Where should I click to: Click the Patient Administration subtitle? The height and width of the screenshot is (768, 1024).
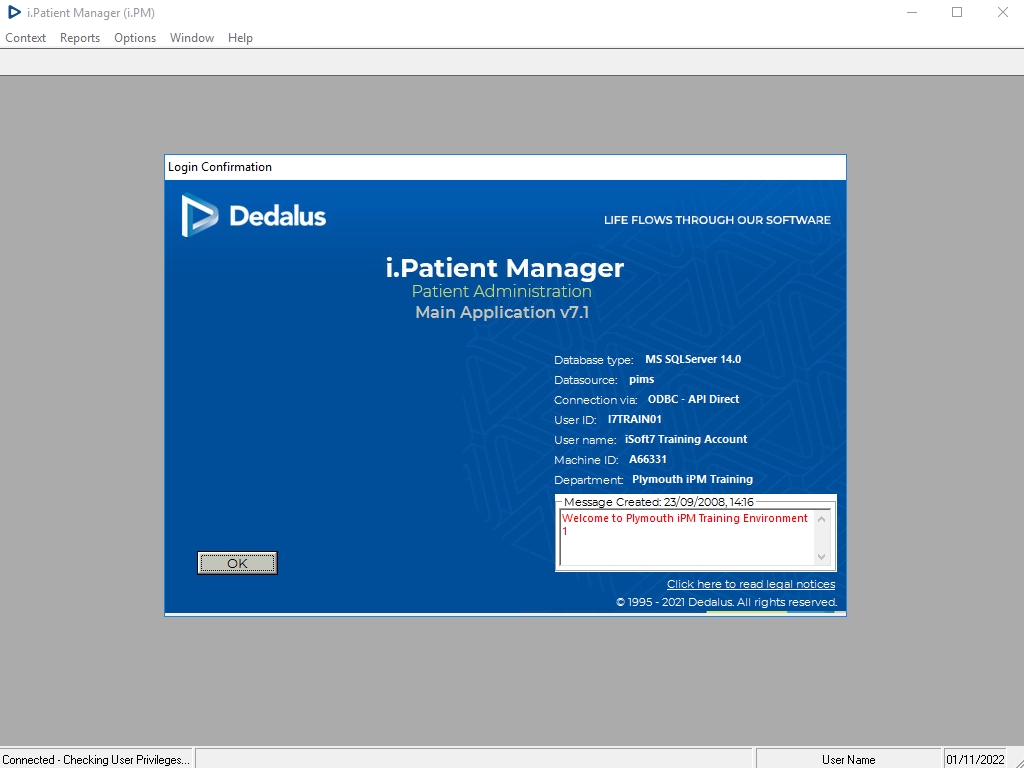point(502,291)
